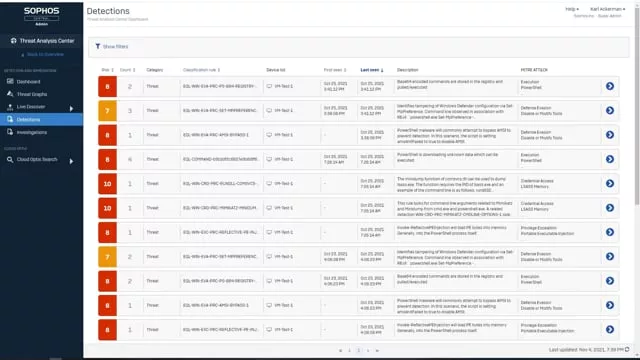Click the vertical page scrollbar

pos(637,106)
